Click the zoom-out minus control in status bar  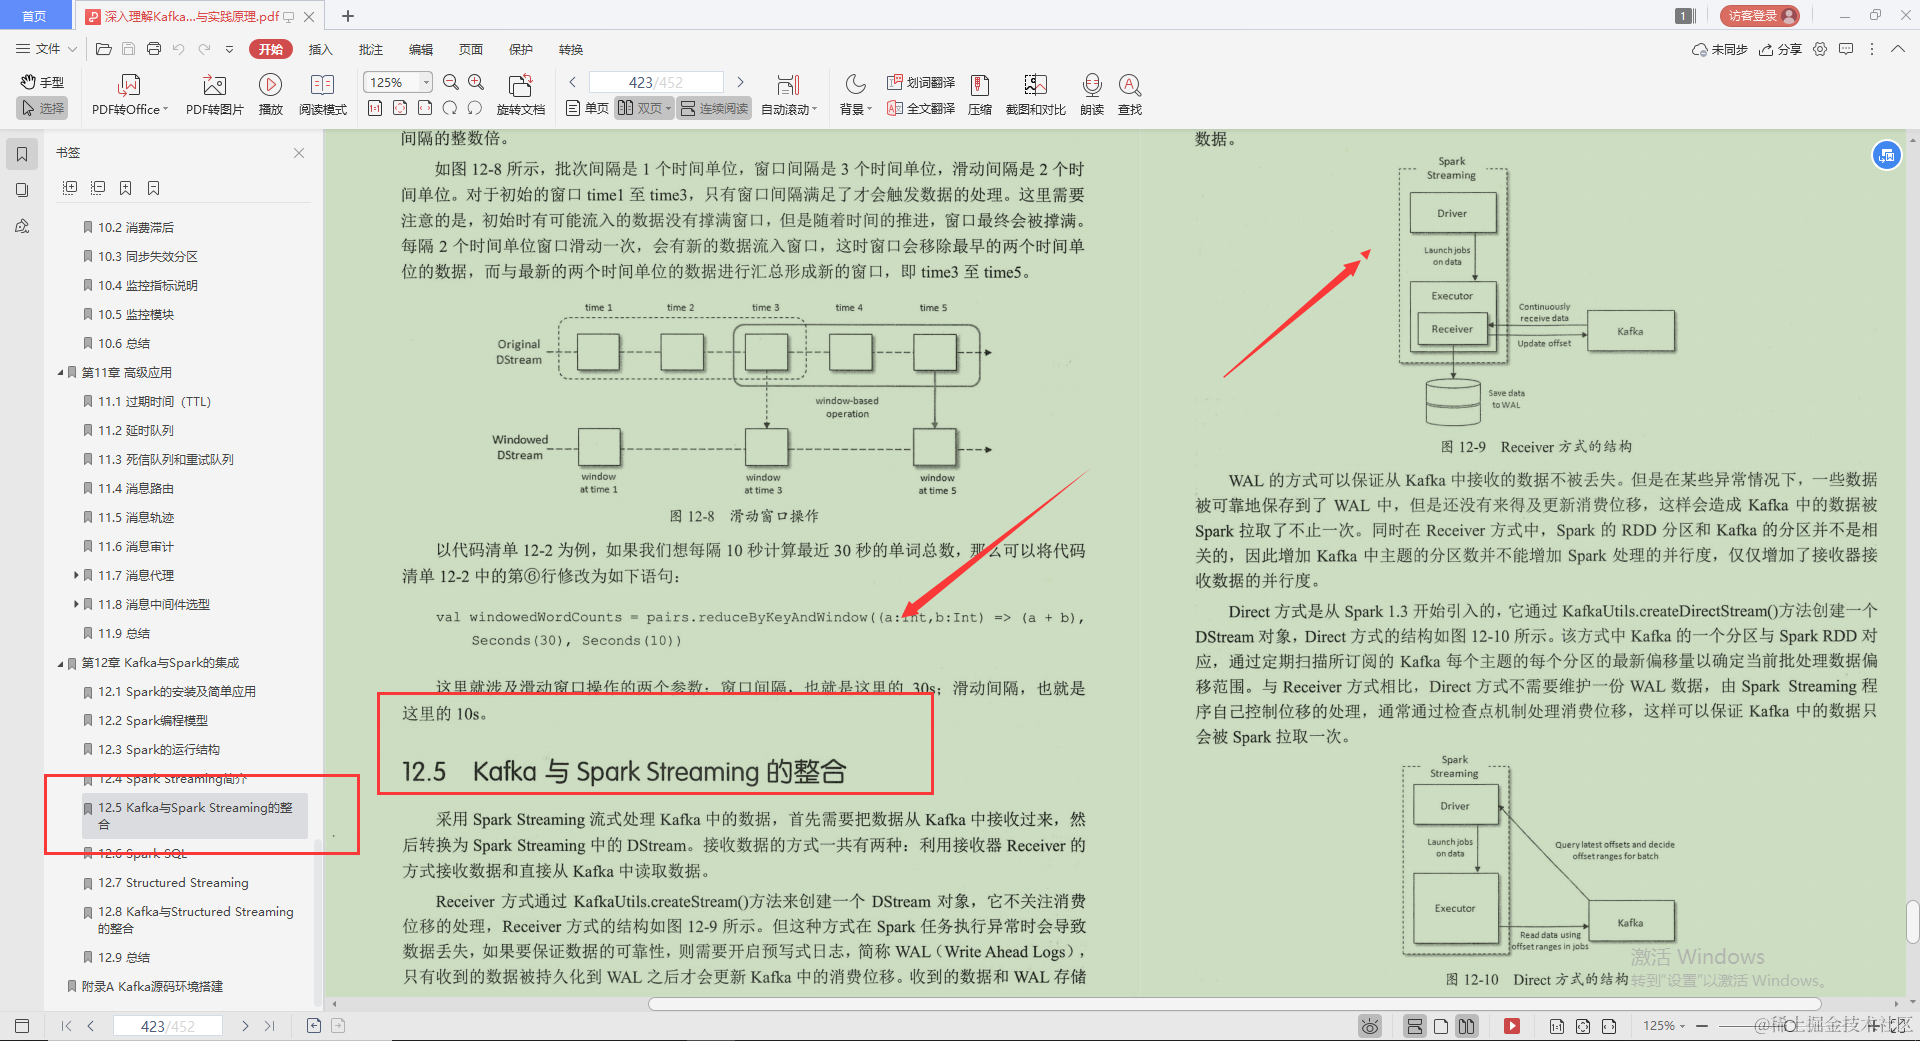point(1702,1025)
